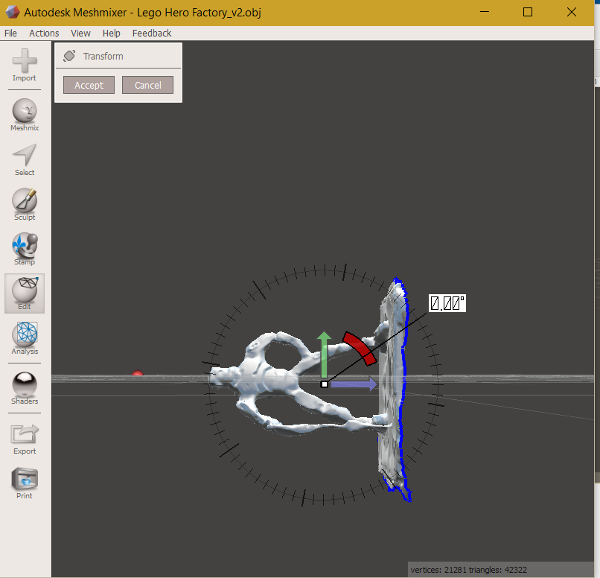Open the Sculpt brush tools
600x578 pixels.
24,204
